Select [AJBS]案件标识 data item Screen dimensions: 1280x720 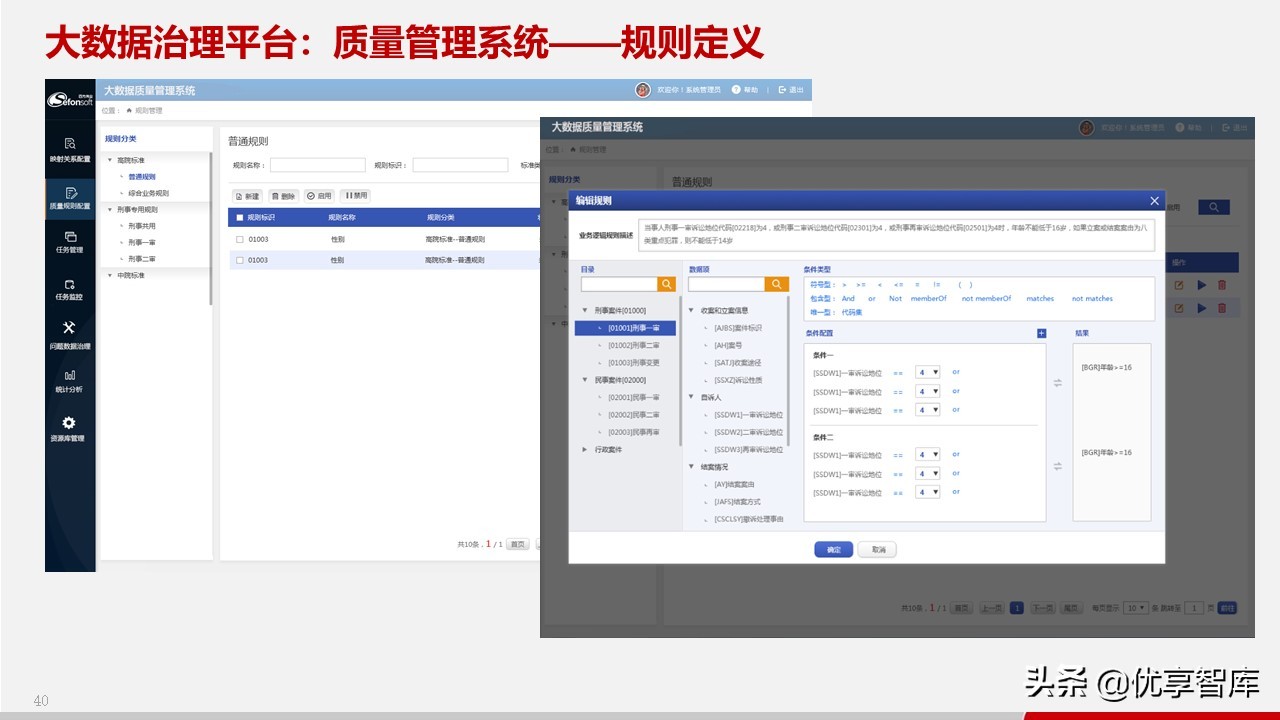tap(738, 328)
